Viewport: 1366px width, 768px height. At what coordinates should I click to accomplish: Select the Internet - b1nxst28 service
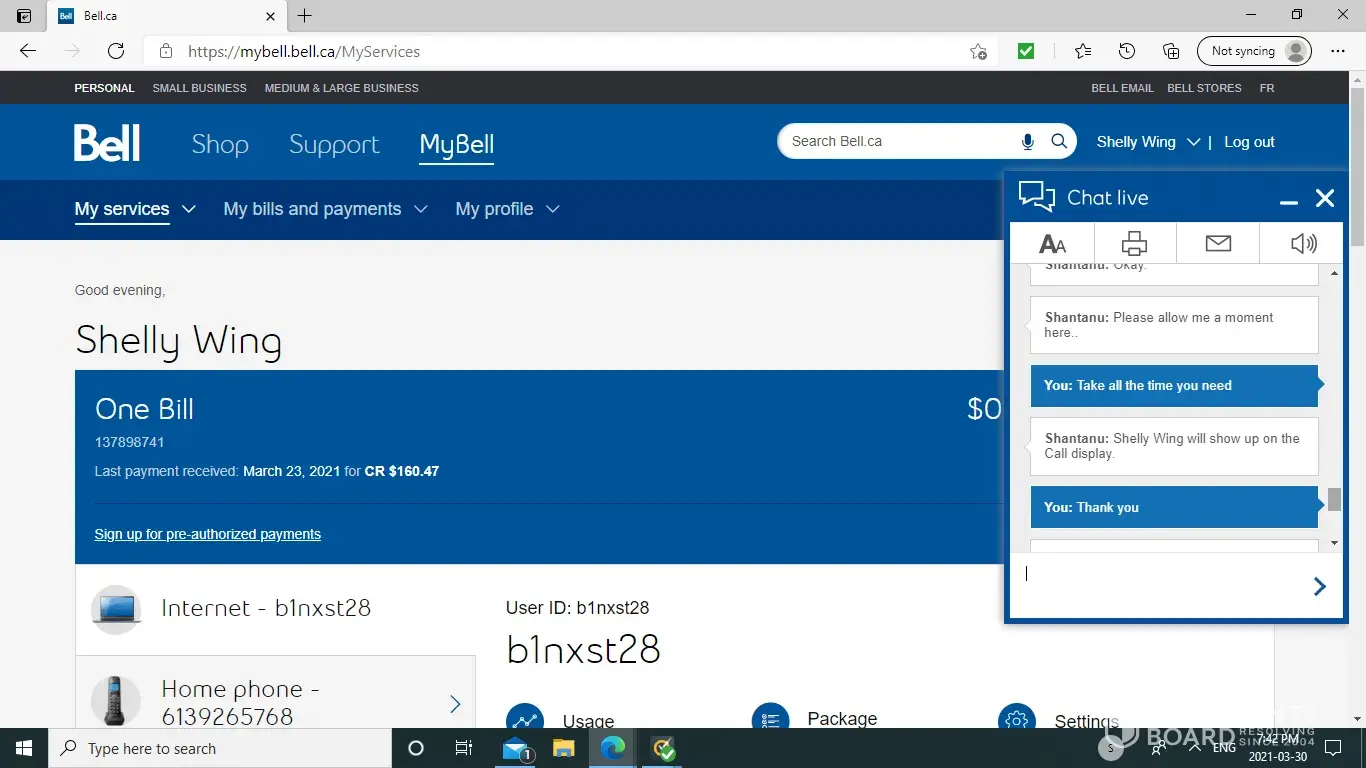point(275,609)
